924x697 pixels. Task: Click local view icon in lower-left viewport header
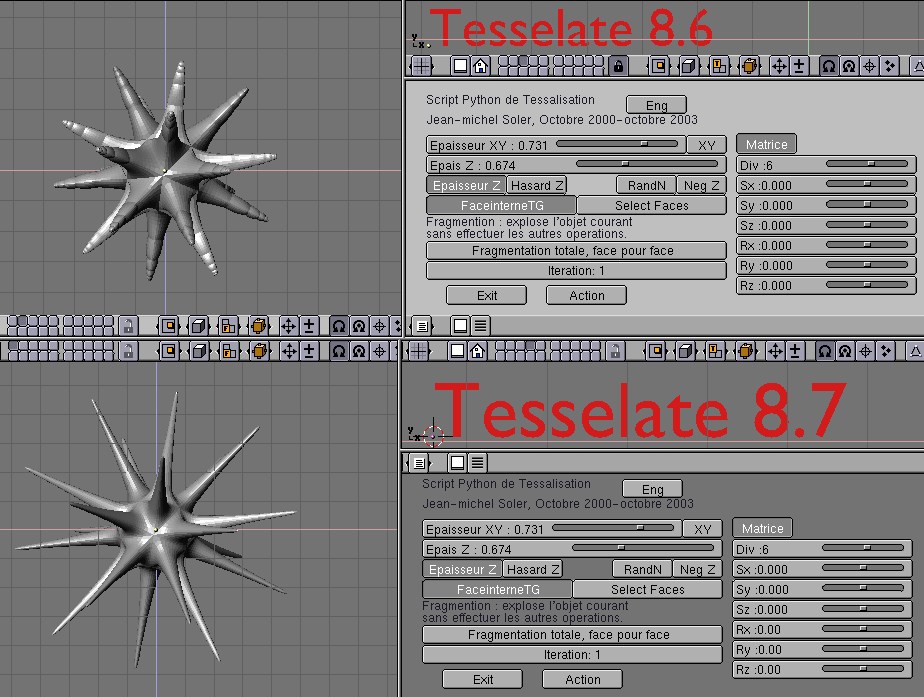[x=169, y=351]
